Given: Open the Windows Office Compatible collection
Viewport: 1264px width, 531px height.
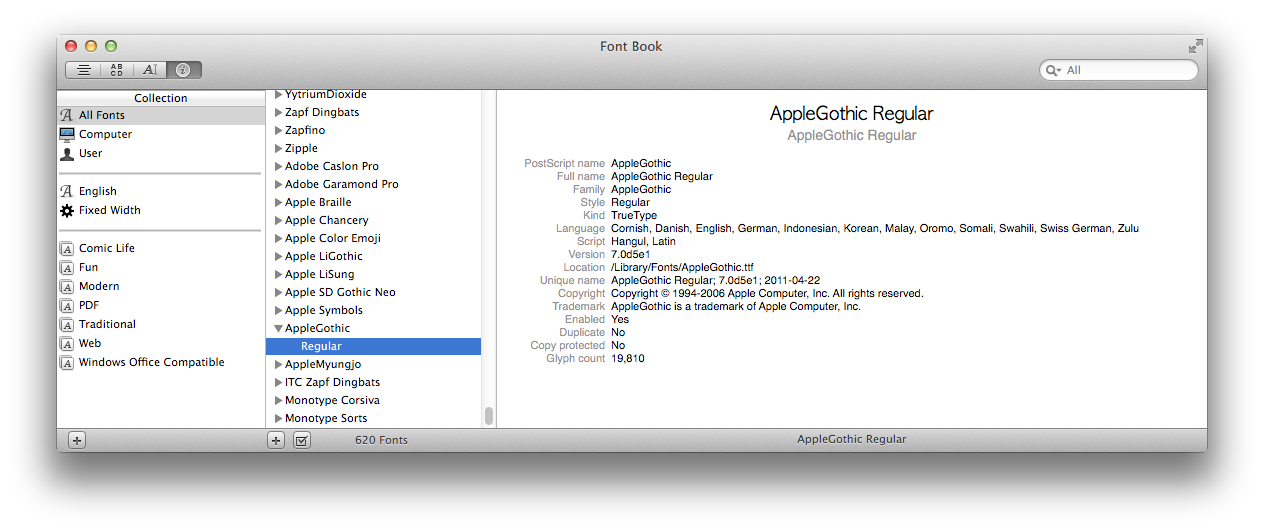Looking at the screenshot, I should 161,362.
